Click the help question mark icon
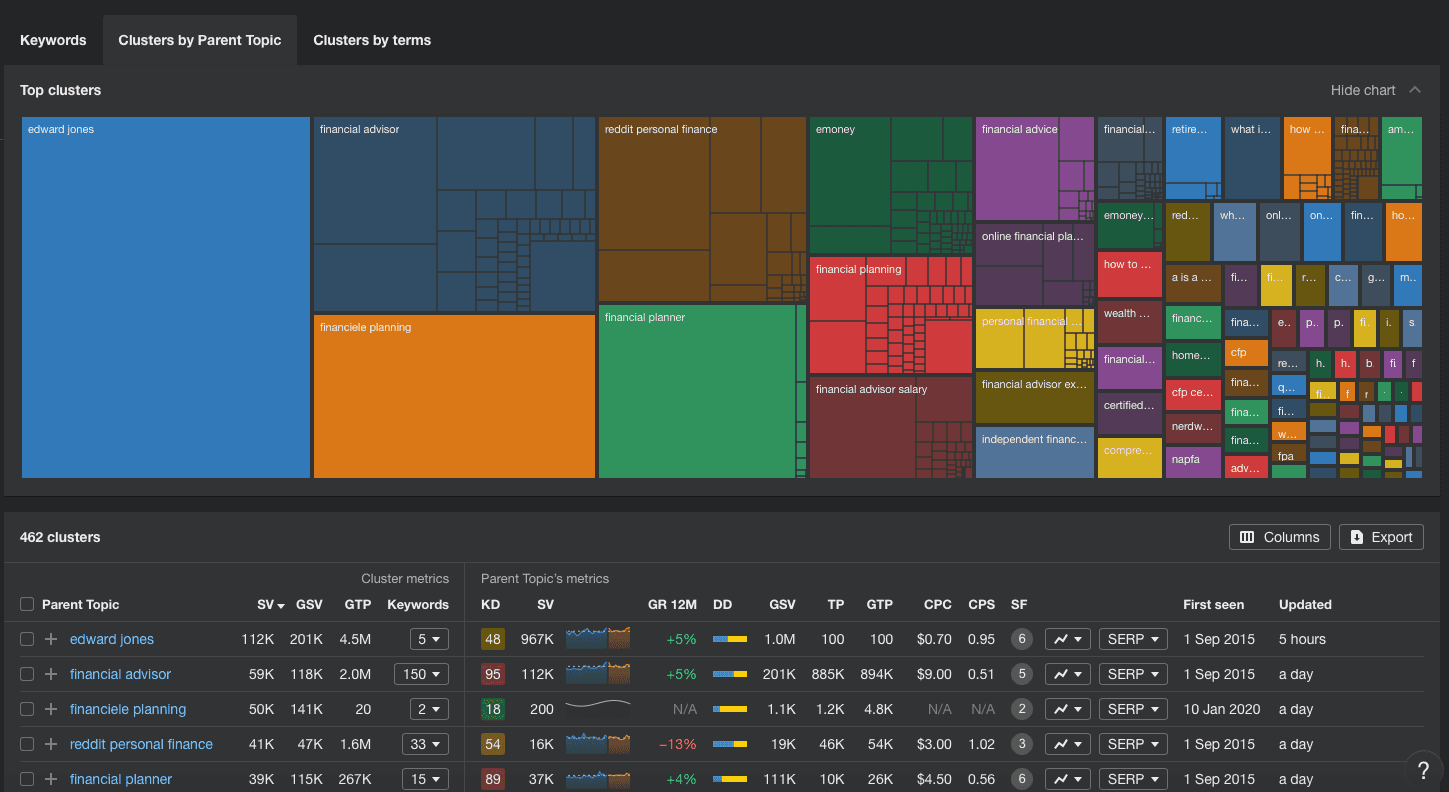 [1423, 770]
